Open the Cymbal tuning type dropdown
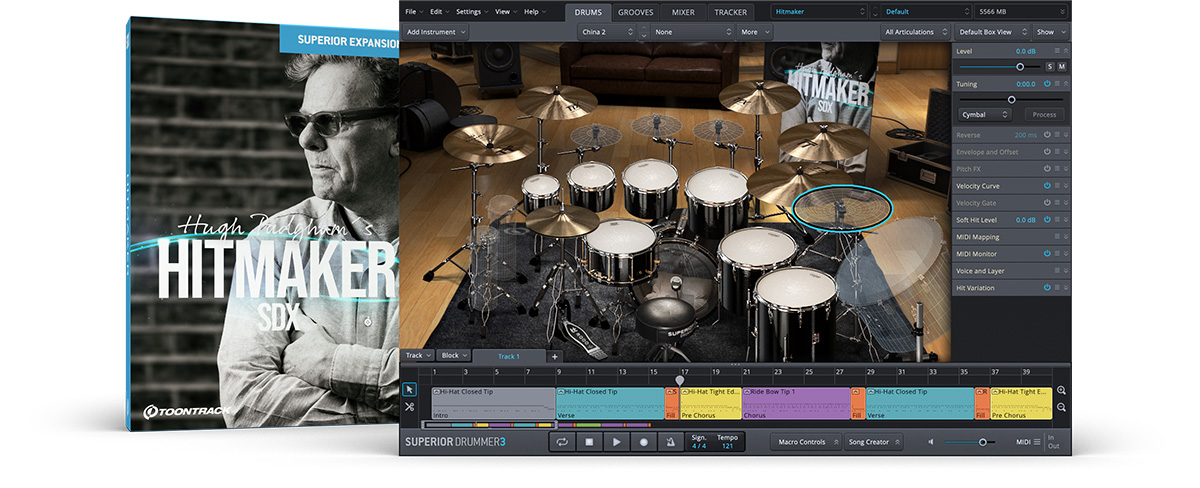This screenshot has width=1200, height=488. (x=984, y=115)
